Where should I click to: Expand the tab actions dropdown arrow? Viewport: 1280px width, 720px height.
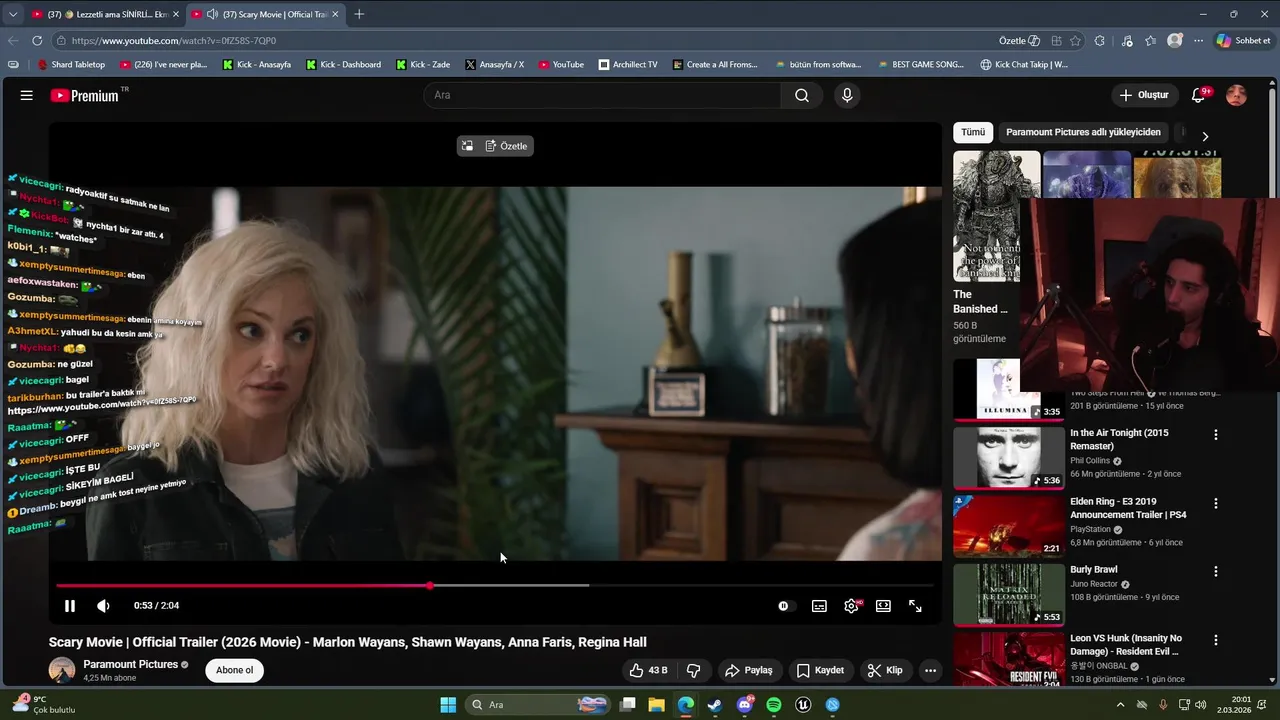pos(13,14)
